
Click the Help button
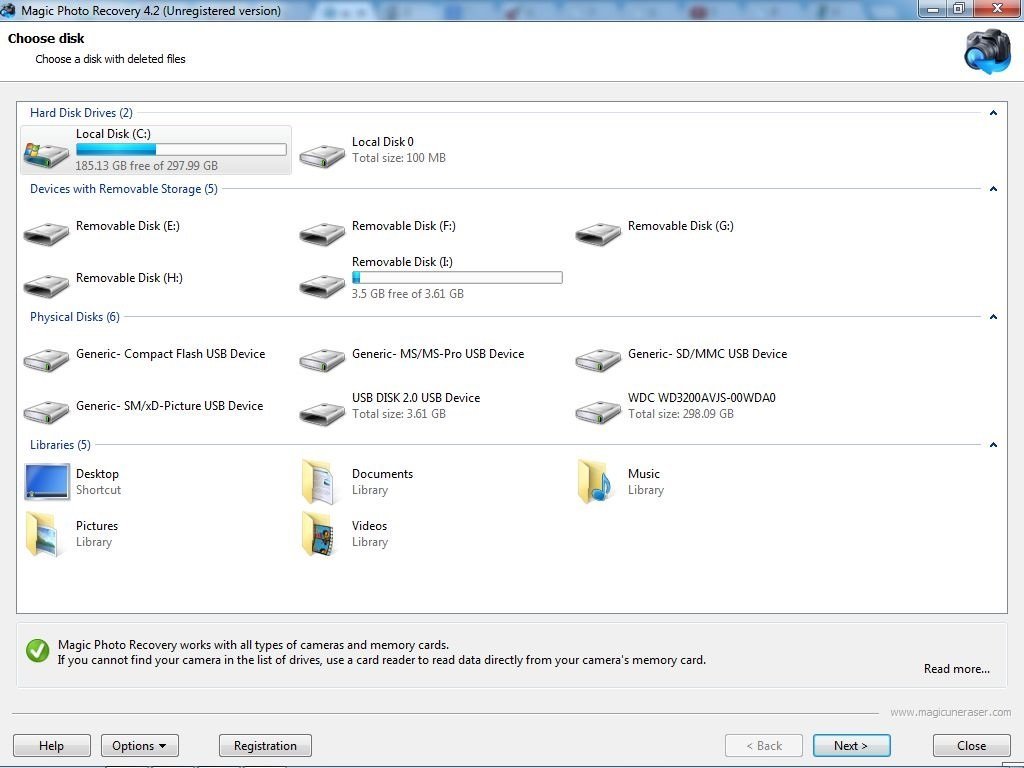pos(52,746)
